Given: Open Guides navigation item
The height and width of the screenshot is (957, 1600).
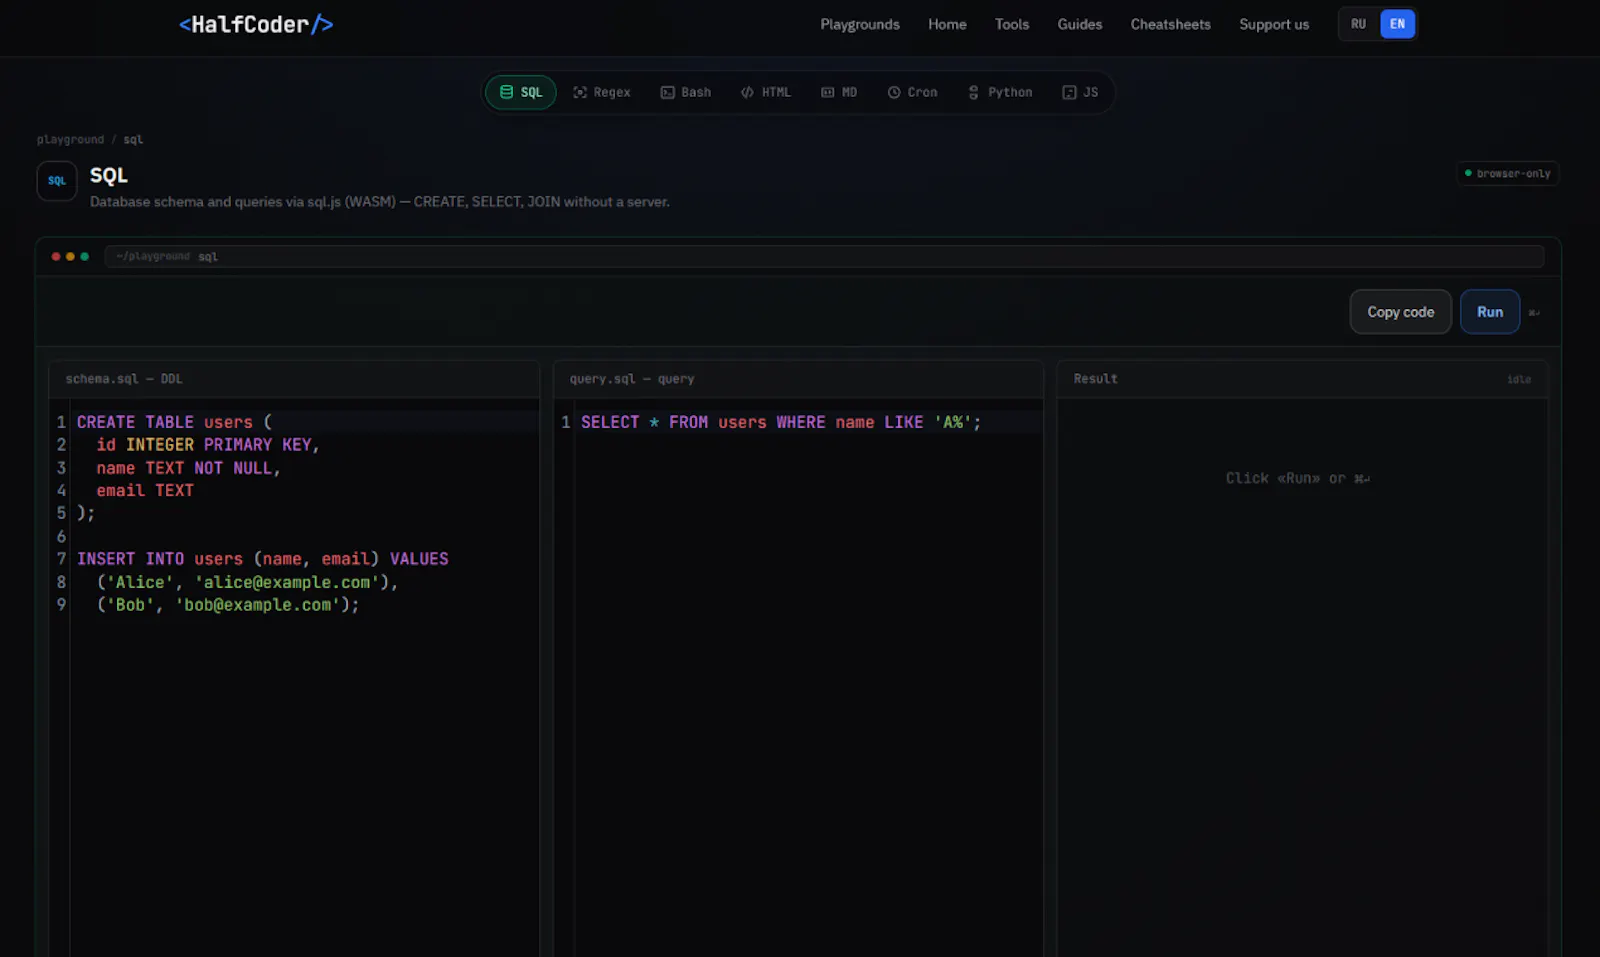Looking at the screenshot, I should click(x=1080, y=24).
